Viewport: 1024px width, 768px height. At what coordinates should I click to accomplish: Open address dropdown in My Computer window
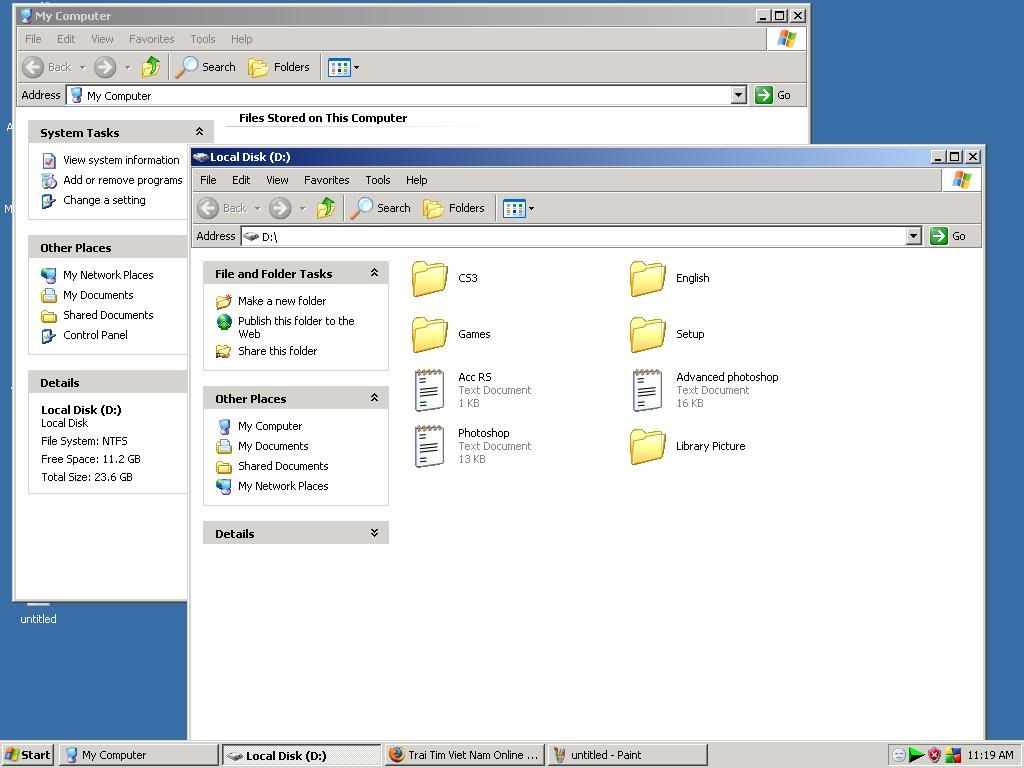pyautogui.click(x=739, y=95)
